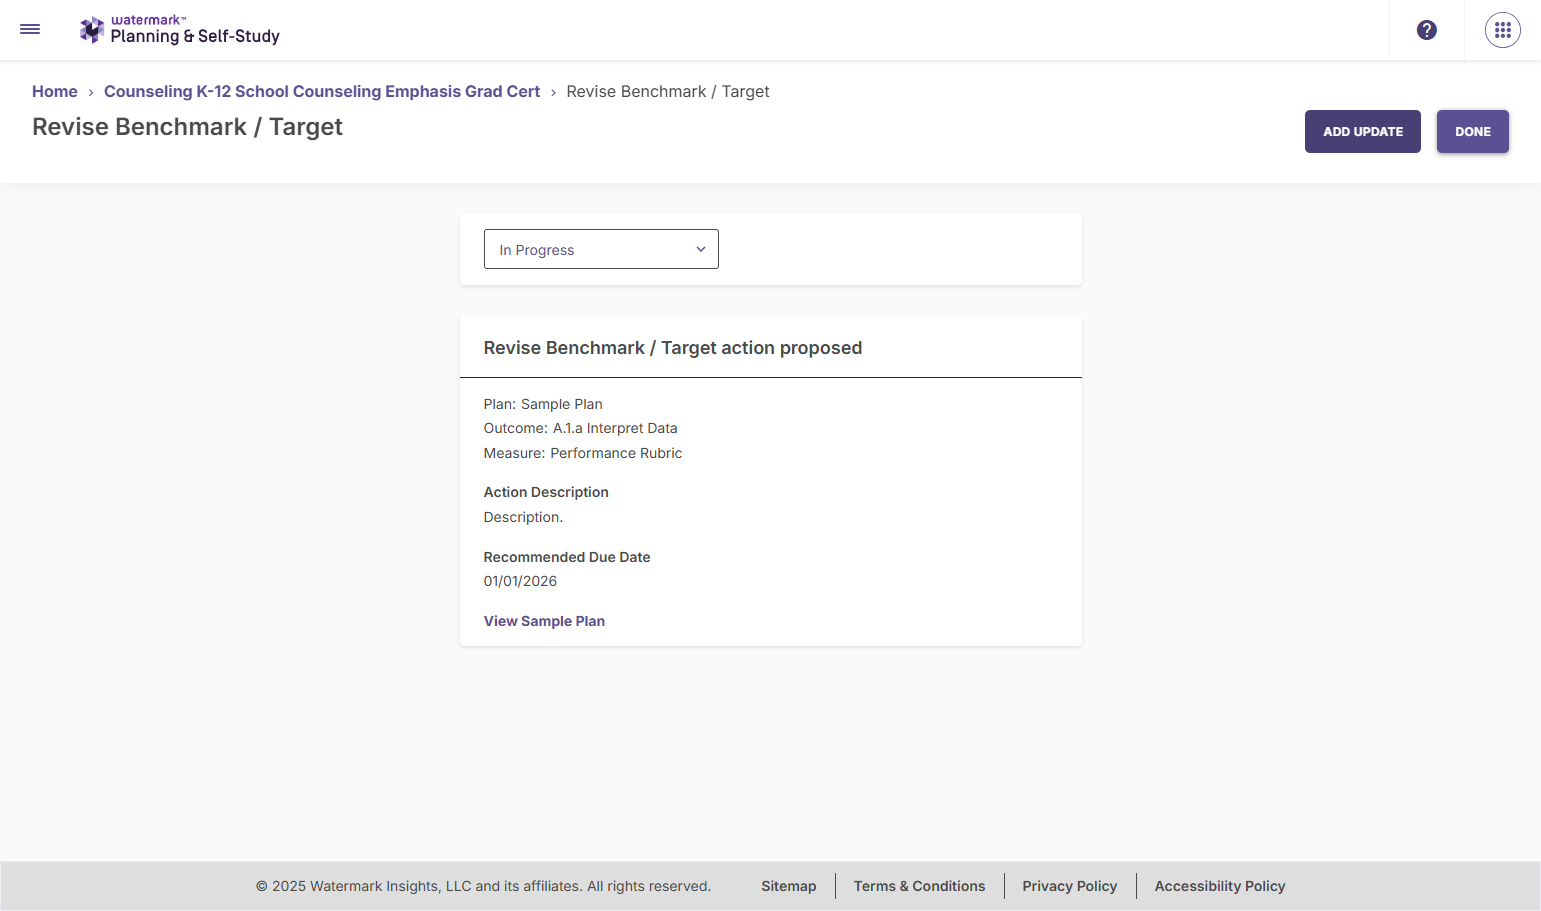Select the 'Outcome: A.1.a Interpret Data' text
Image resolution: width=1541 pixels, height=911 pixels.
coord(581,428)
